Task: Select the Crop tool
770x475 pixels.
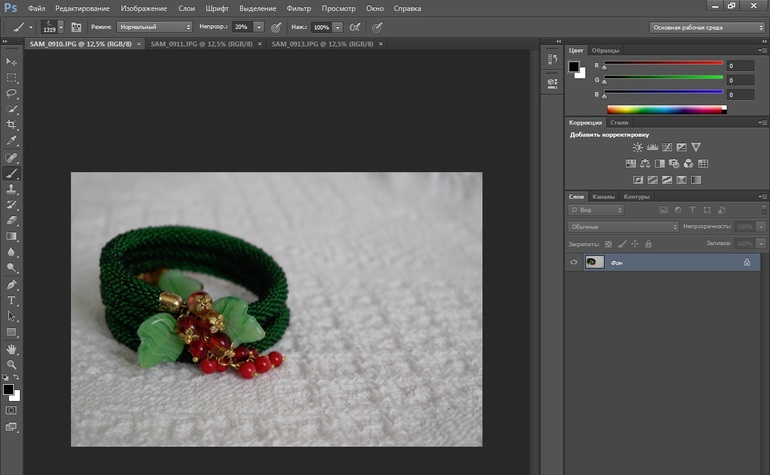Action: (12, 125)
